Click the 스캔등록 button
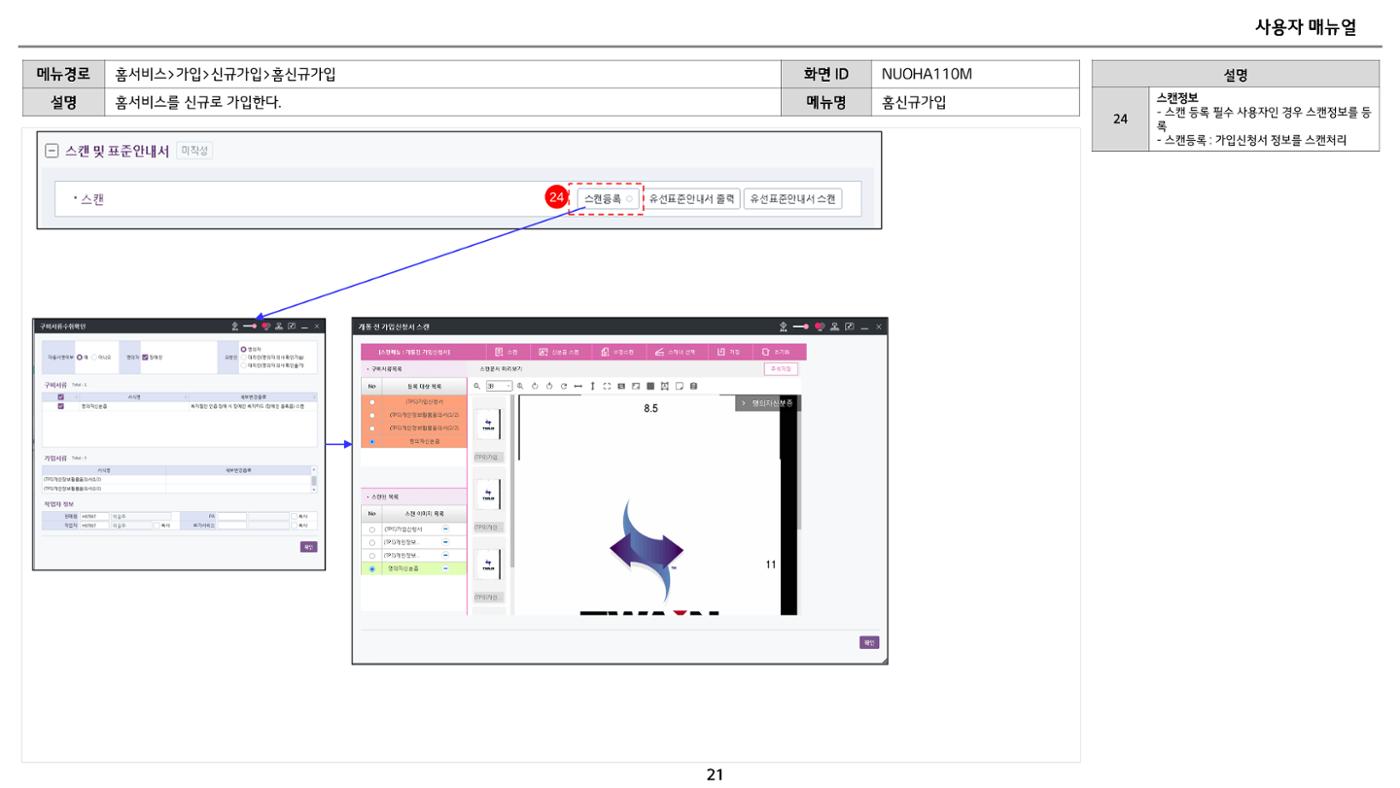Screen dimensions: 1400x788 point(607,199)
